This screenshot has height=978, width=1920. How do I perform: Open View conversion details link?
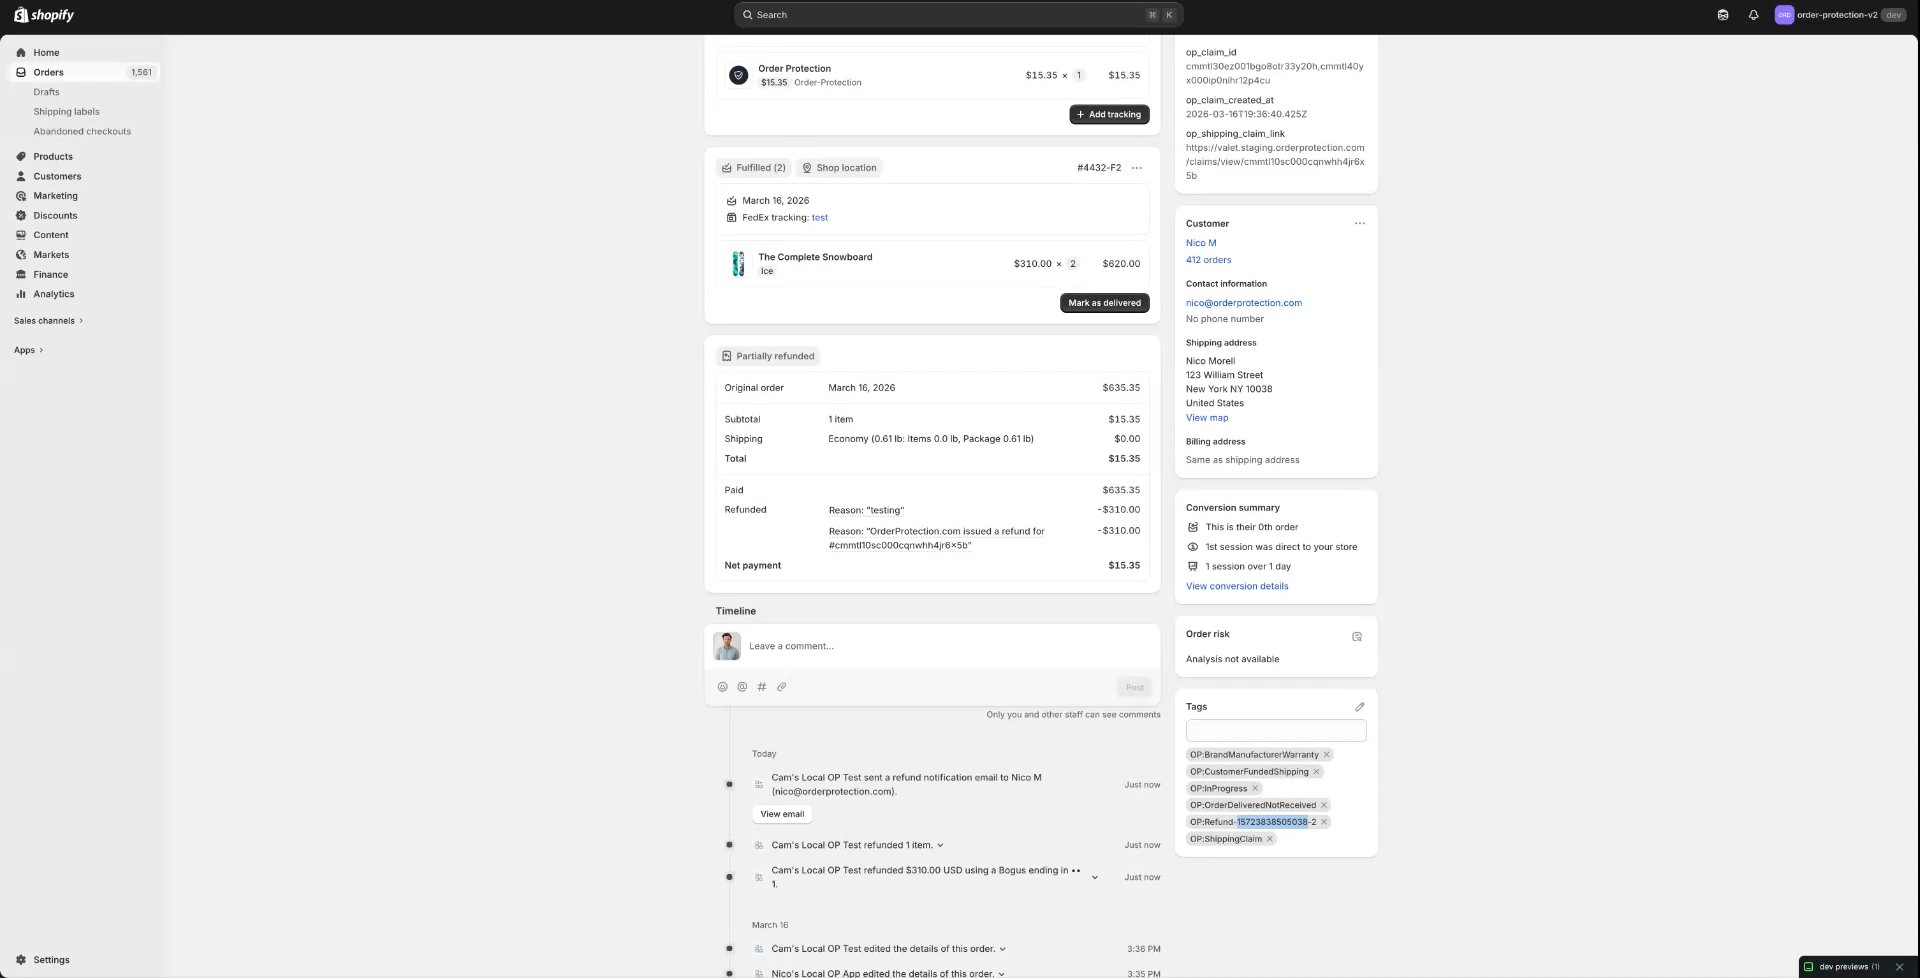[1237, 586]
